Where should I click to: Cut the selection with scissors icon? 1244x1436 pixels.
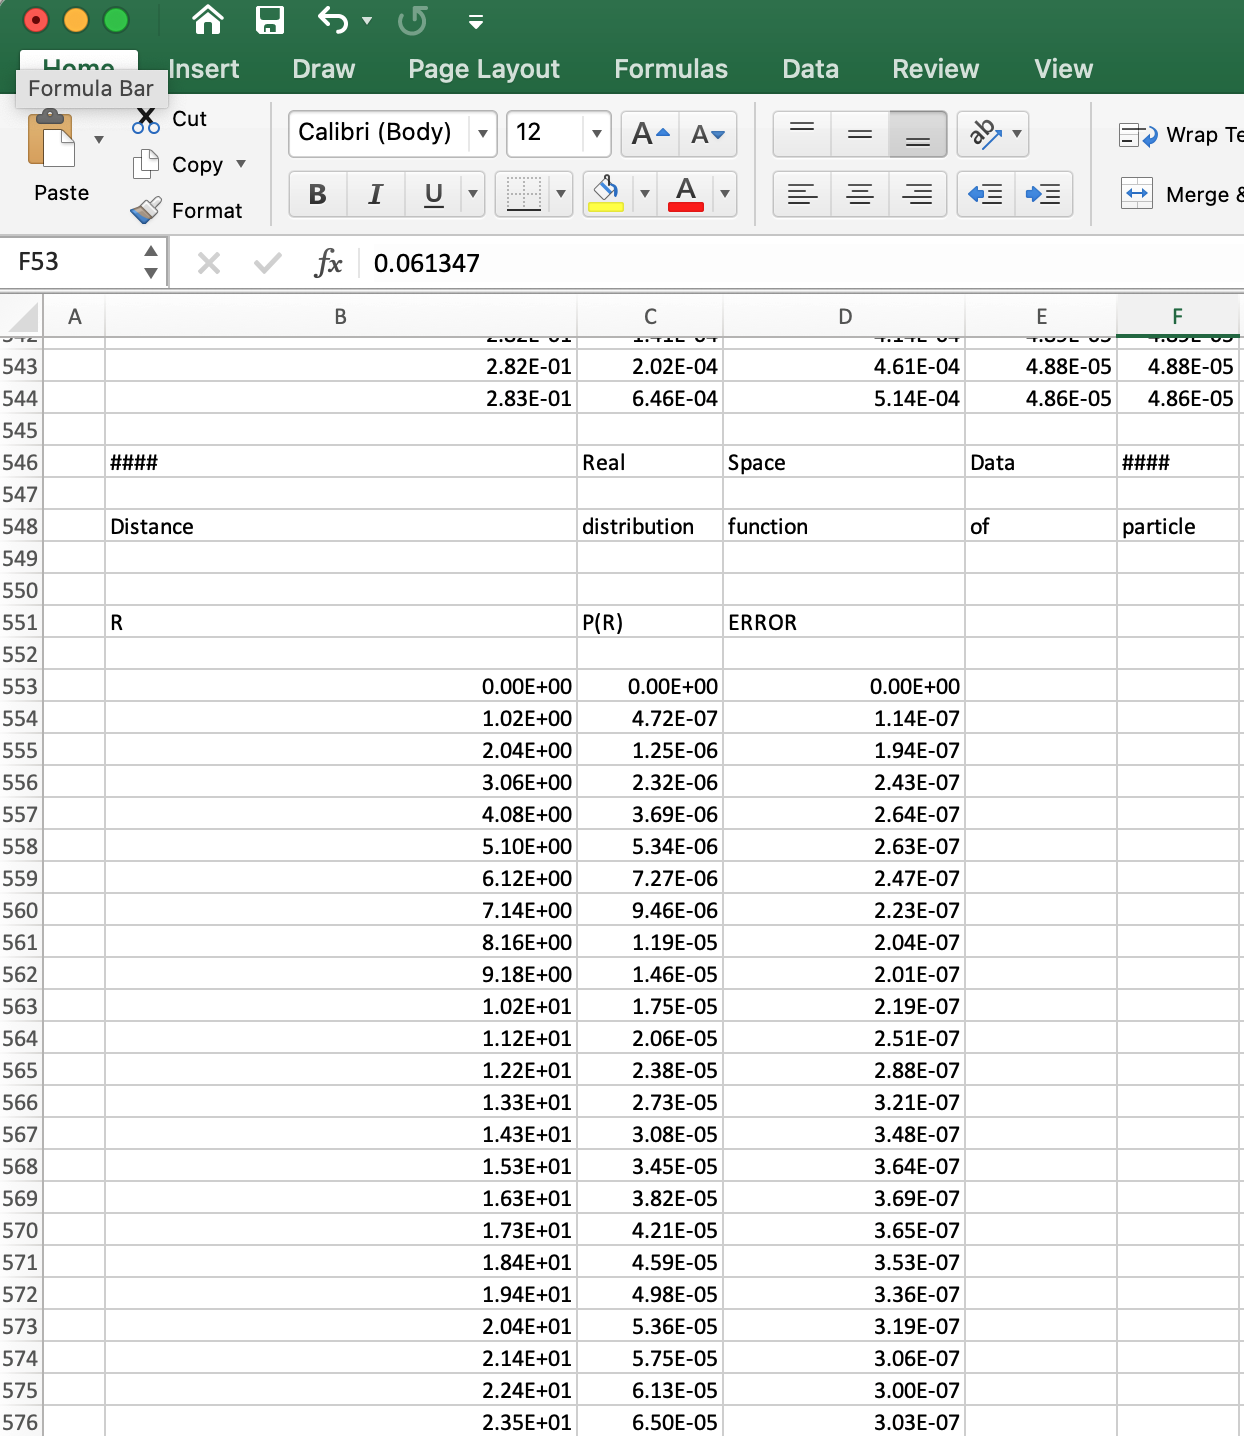(146, 119)
